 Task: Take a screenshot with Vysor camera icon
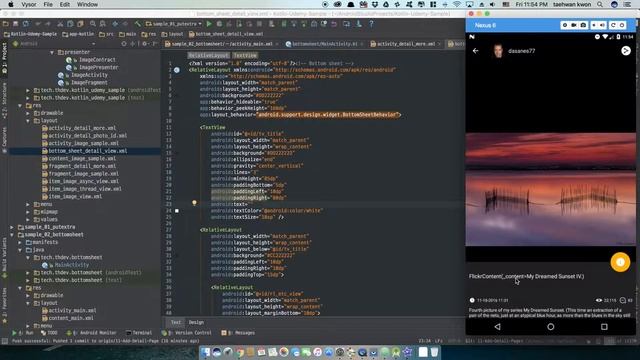pos(583,25)
